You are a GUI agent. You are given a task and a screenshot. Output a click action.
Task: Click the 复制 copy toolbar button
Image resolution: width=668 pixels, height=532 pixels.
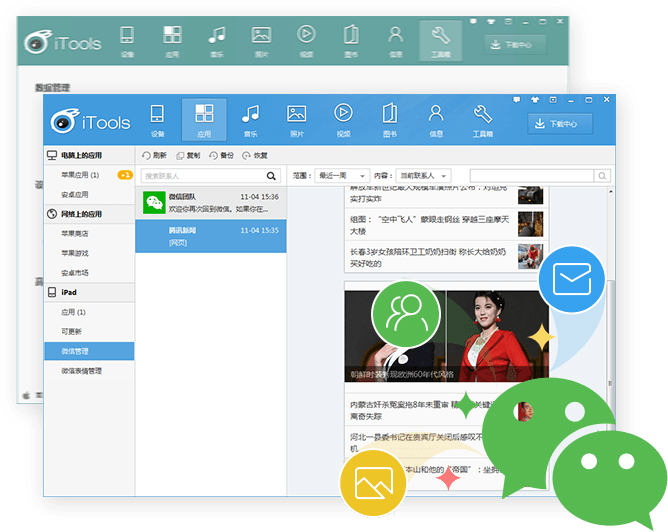tap(188, 155)
